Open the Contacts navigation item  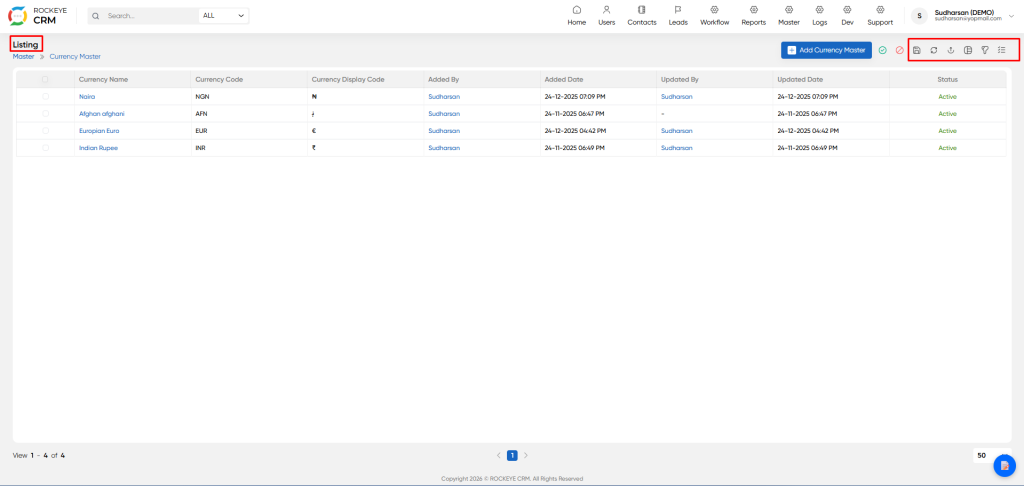641,16
